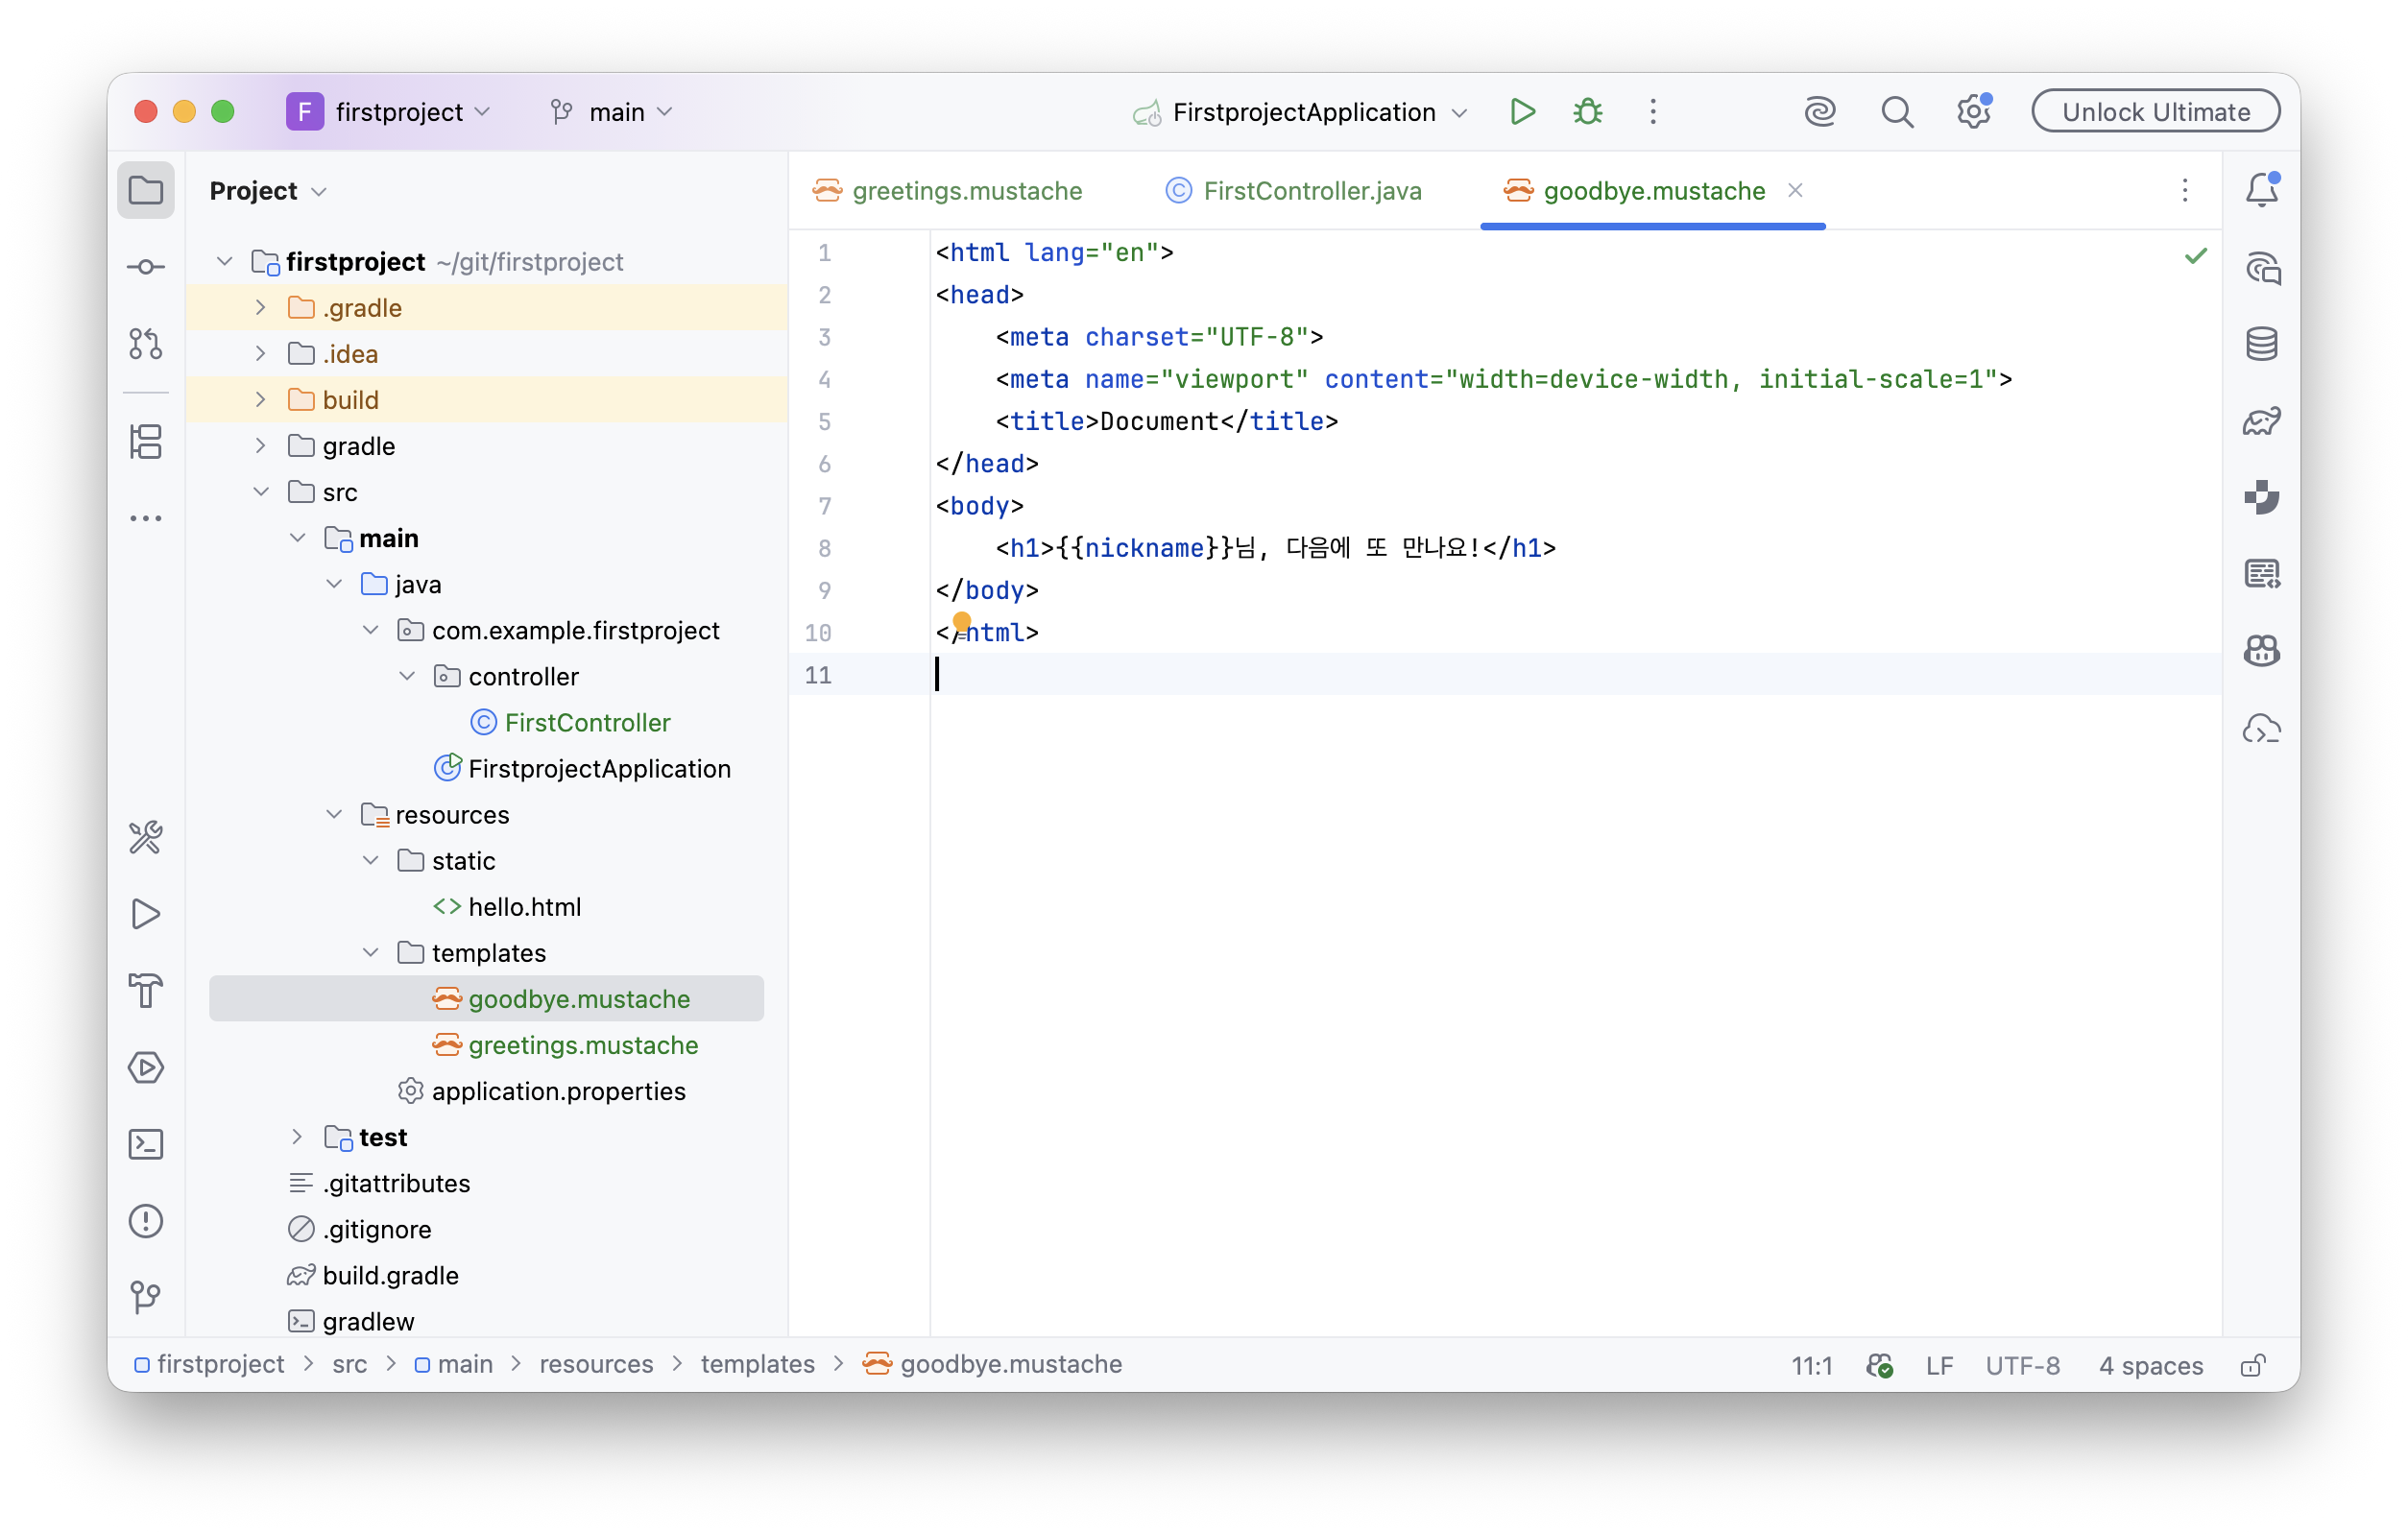Open the main branch dropdown
Image resolution: width=2408 pixels, height=1534 pixels.
[612, 112]
